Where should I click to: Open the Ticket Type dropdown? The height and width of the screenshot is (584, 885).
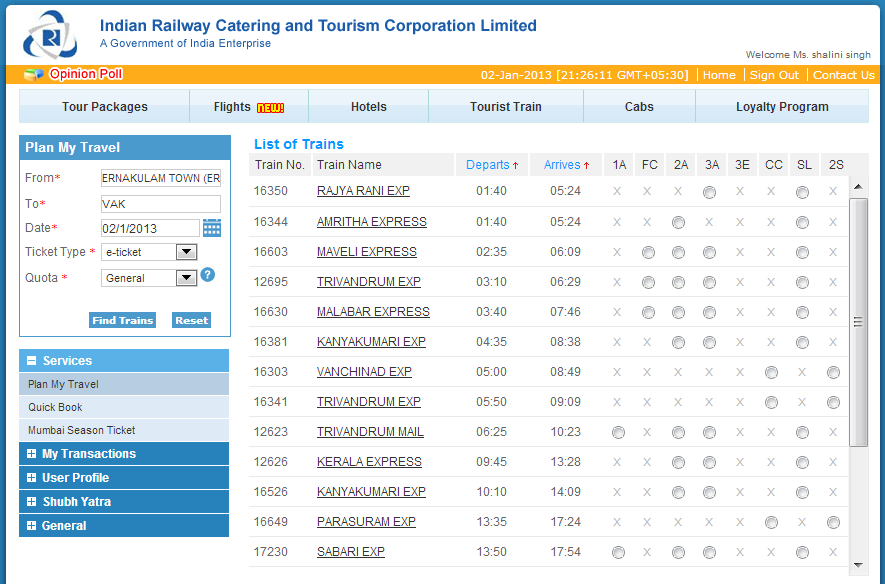pyautogui.click(x=186, y=252)
